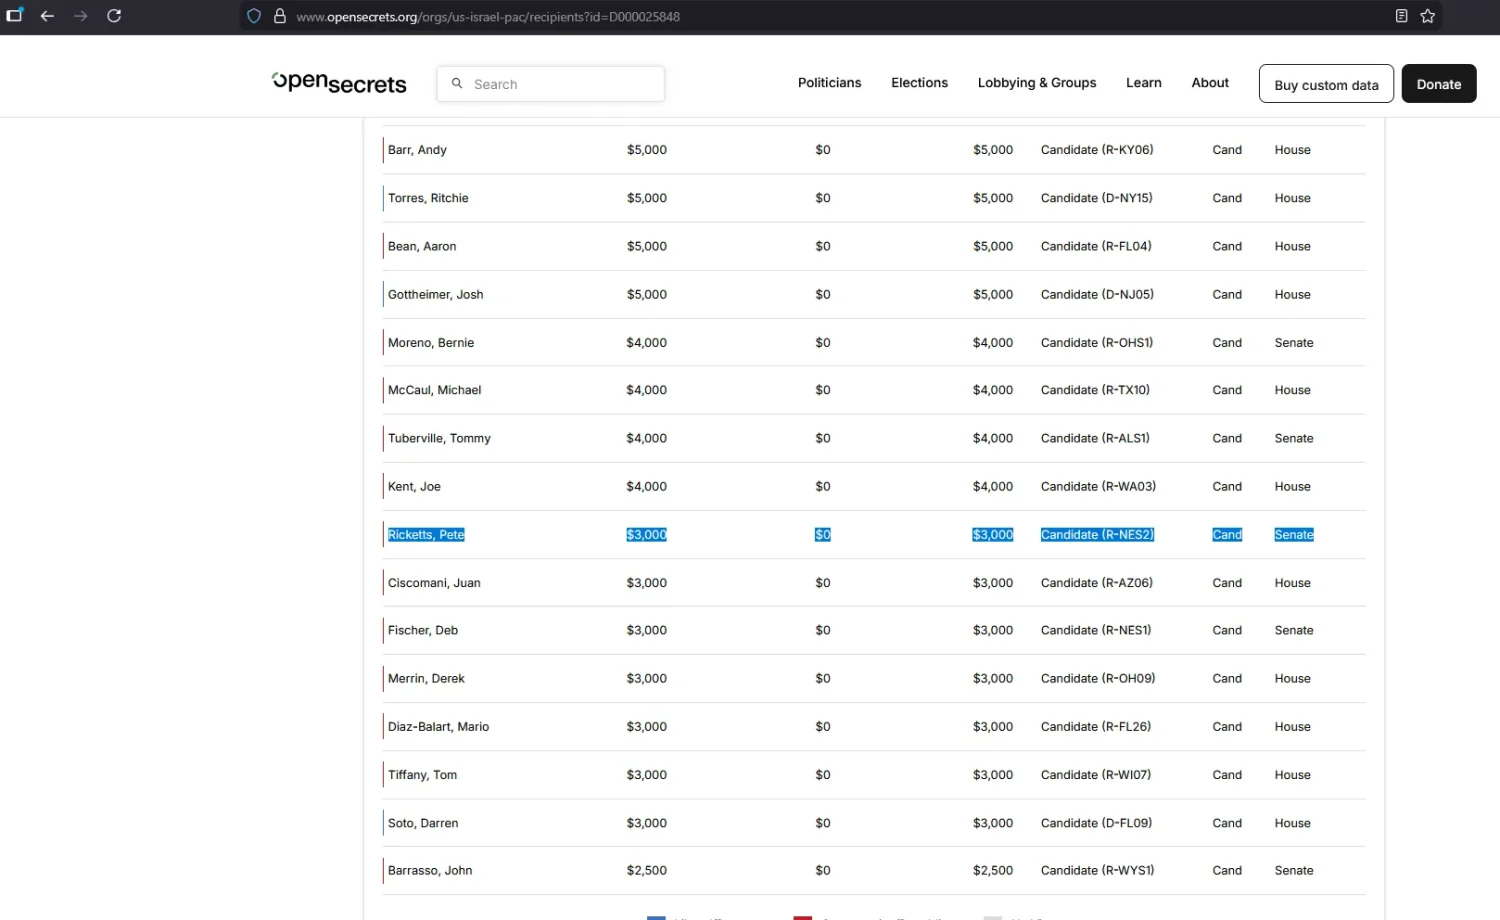This screenshot has height=920, width=1500.
Task: Click the search magnifier icon
Action: click(457, 84)
